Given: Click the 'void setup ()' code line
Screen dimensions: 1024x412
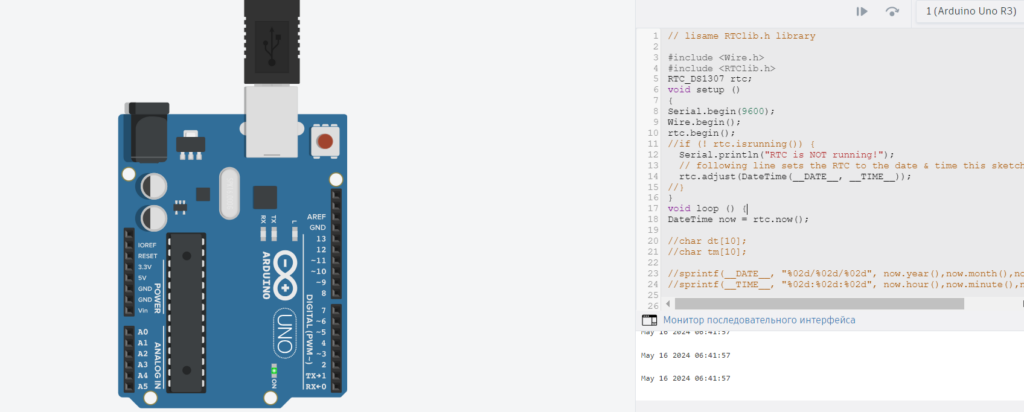Looking at the screenshot, I should coord(704,90).
